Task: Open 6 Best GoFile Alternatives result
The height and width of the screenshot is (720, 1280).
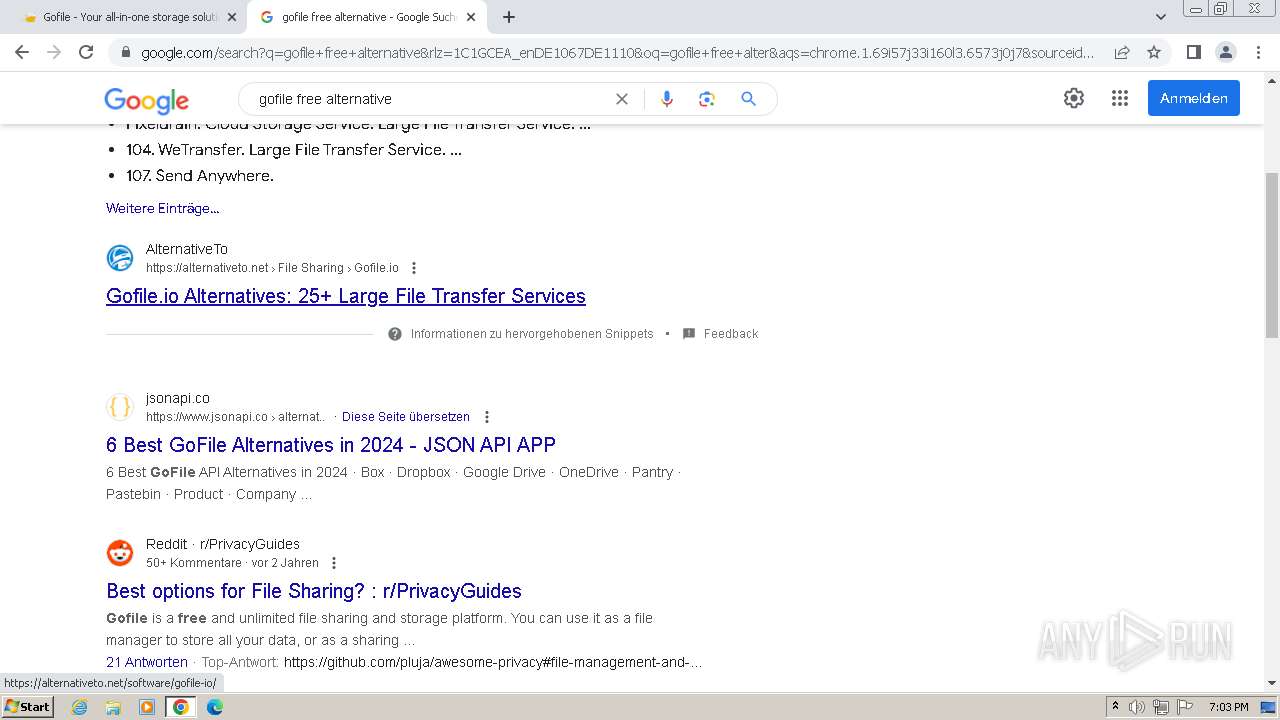Action: 331,445
